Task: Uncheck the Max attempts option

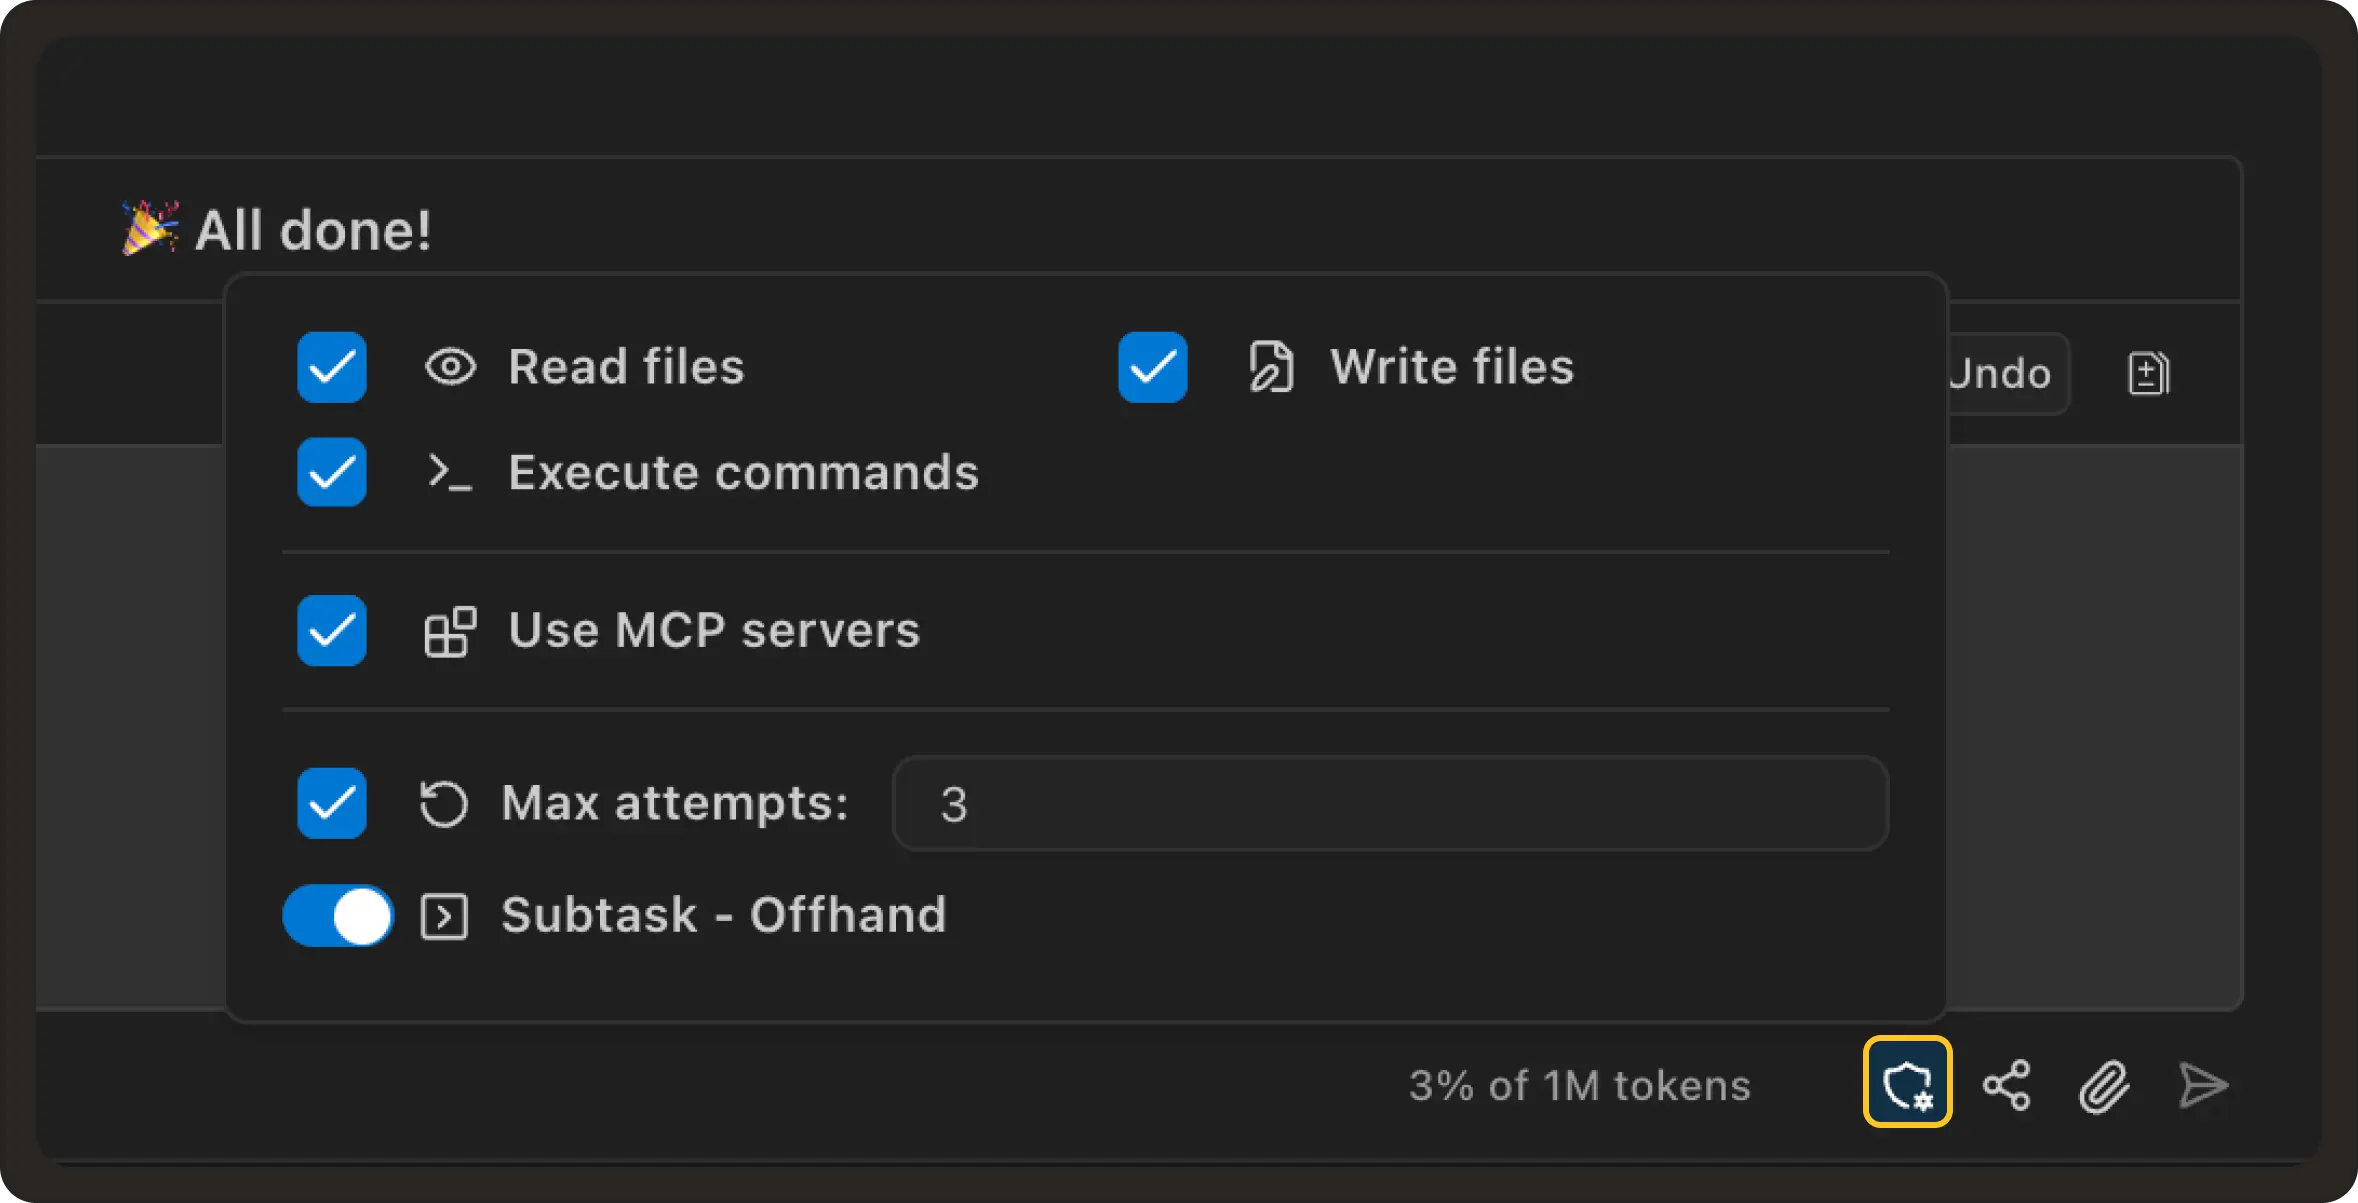Action: (331, 803)
